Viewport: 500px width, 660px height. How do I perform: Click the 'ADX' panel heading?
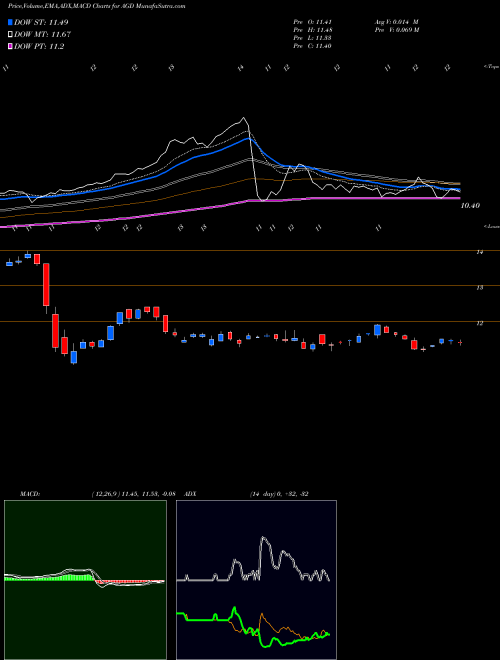tap(190, 494)
